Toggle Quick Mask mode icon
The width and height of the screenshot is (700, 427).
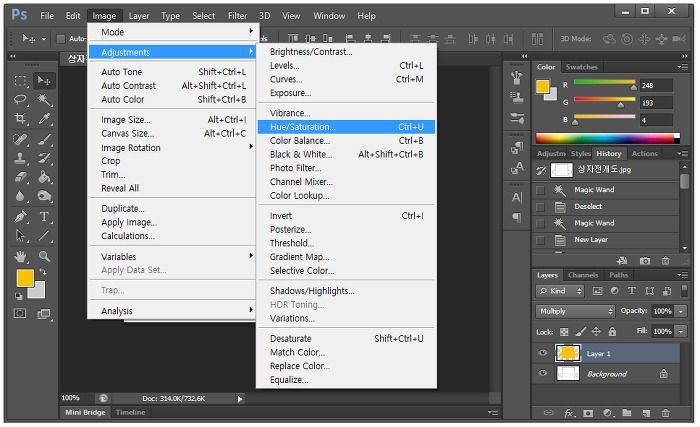(x=20, y=313)
